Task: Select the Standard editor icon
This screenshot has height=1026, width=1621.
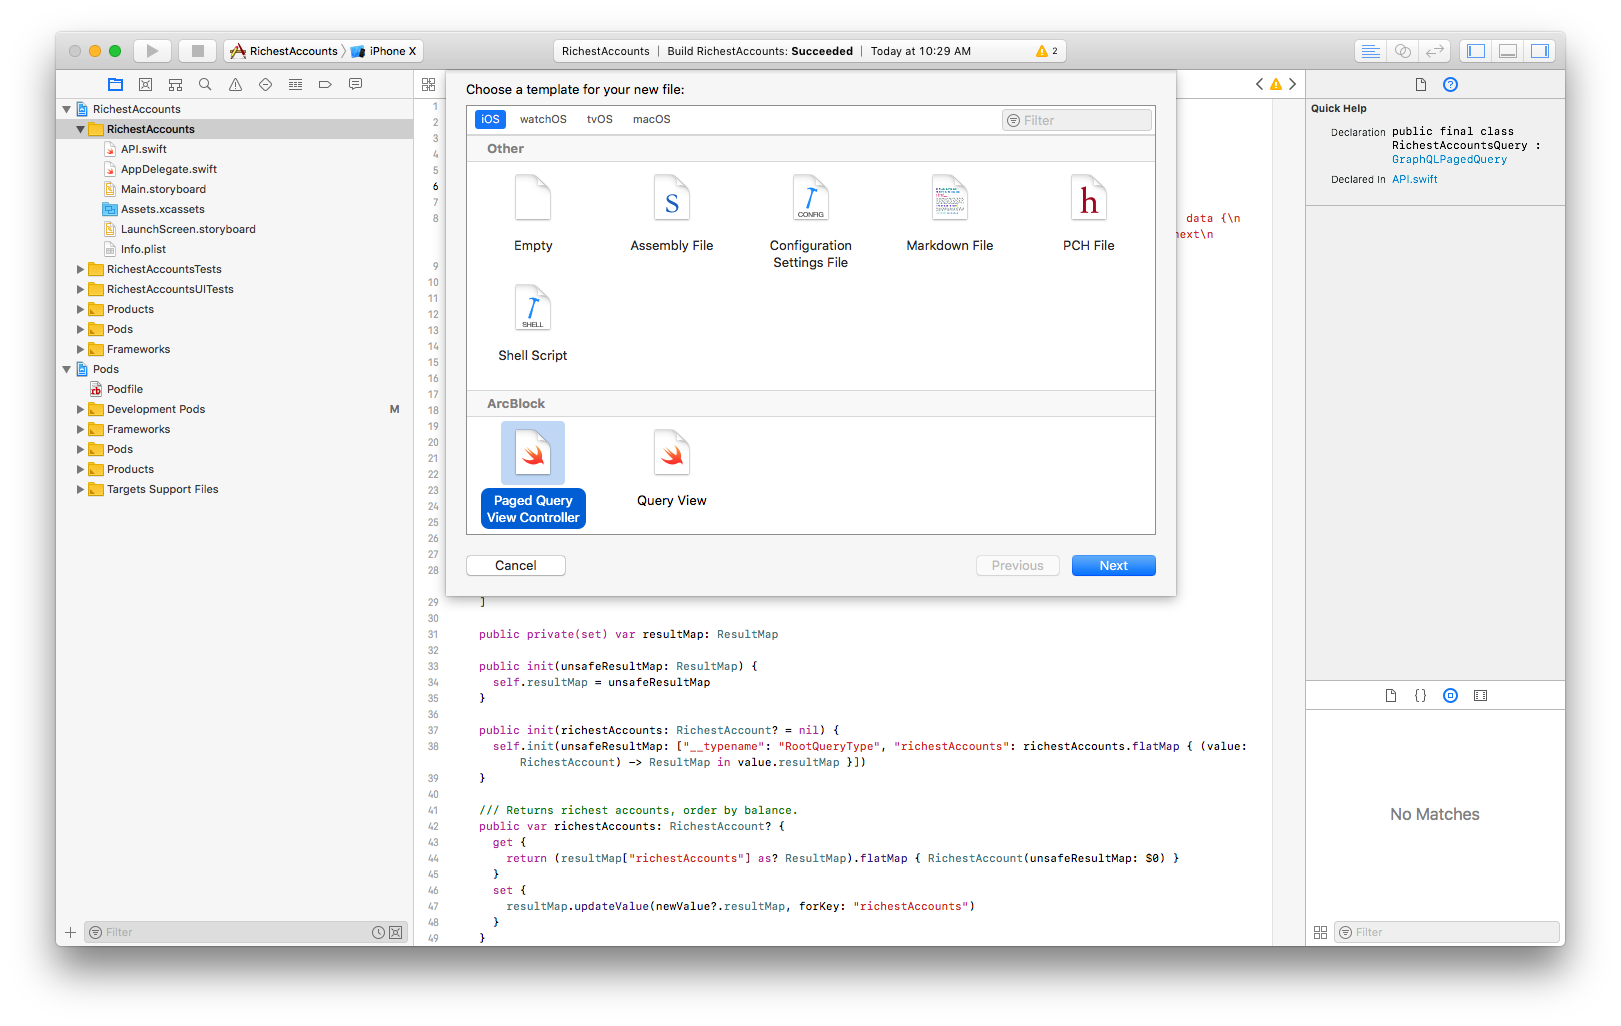Action: click(1371, 51)
